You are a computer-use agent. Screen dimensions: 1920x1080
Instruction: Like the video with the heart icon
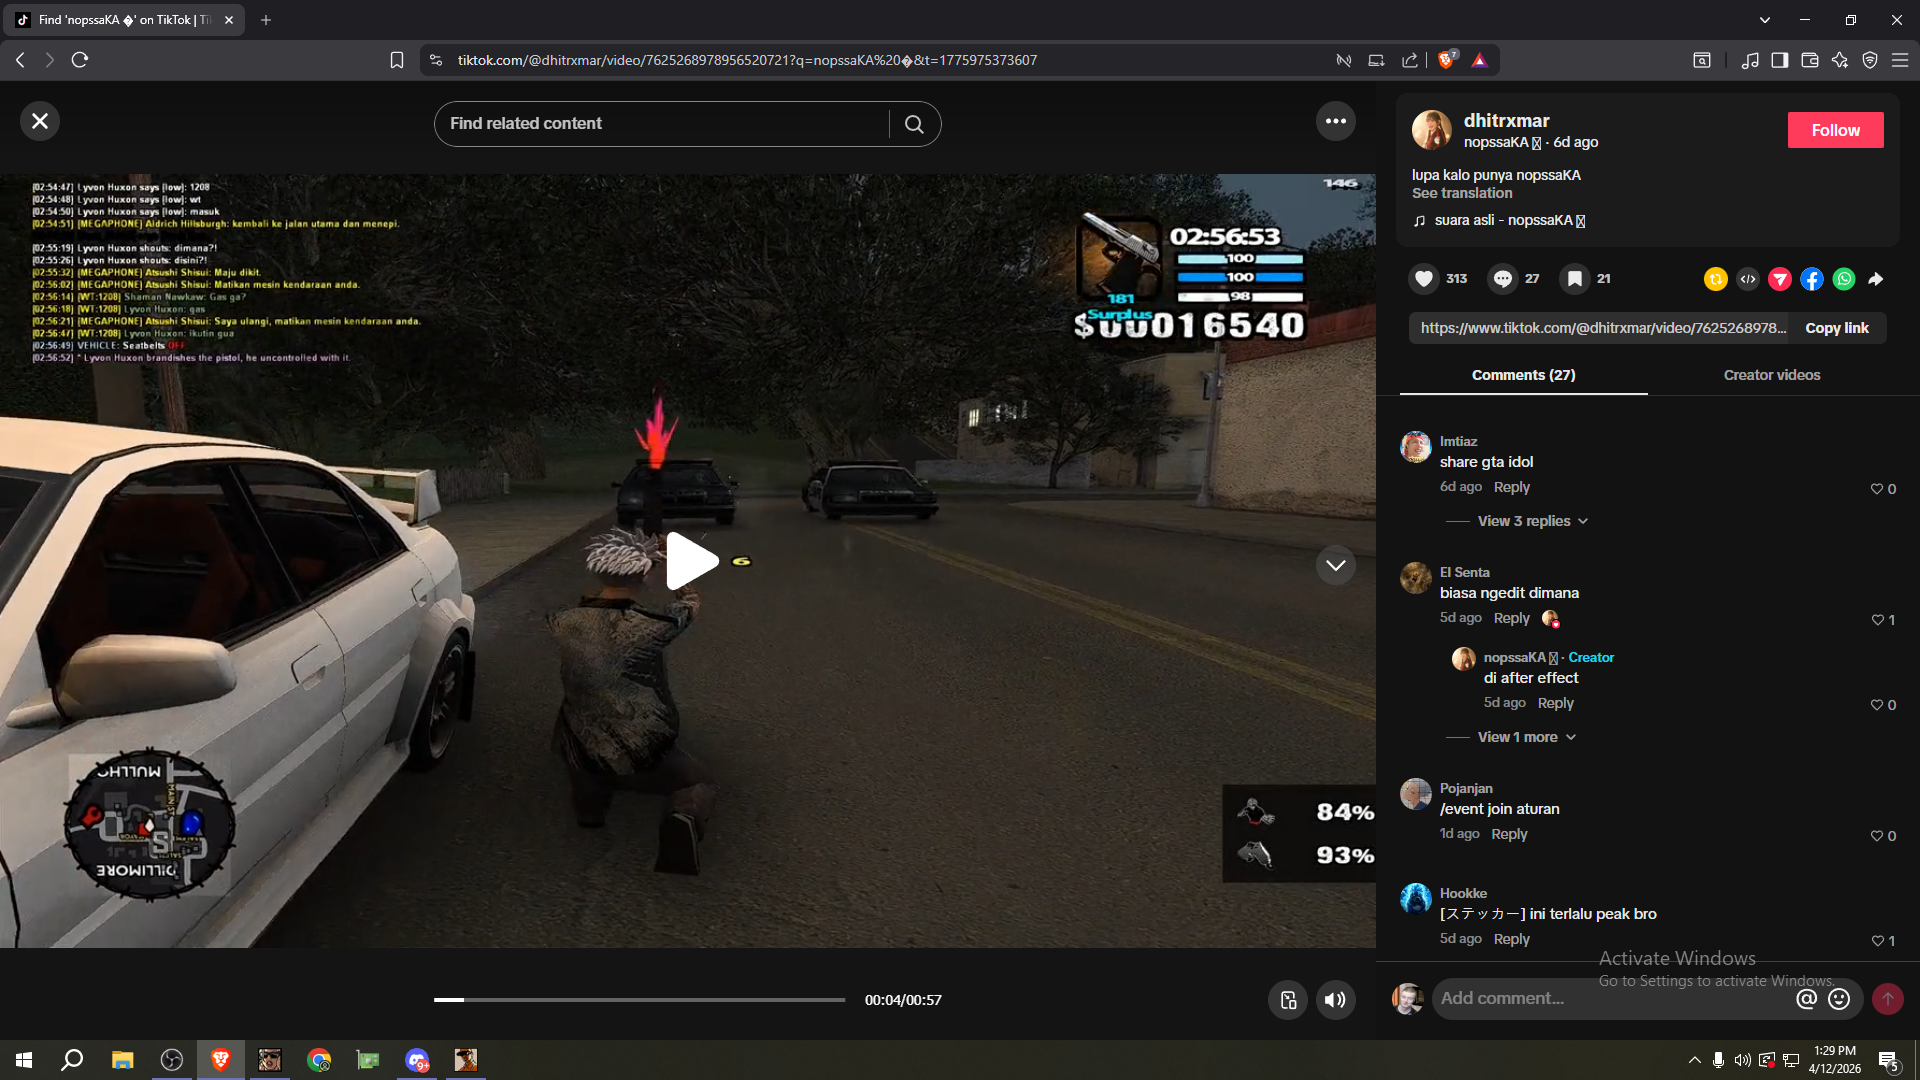coord(1424,279)
